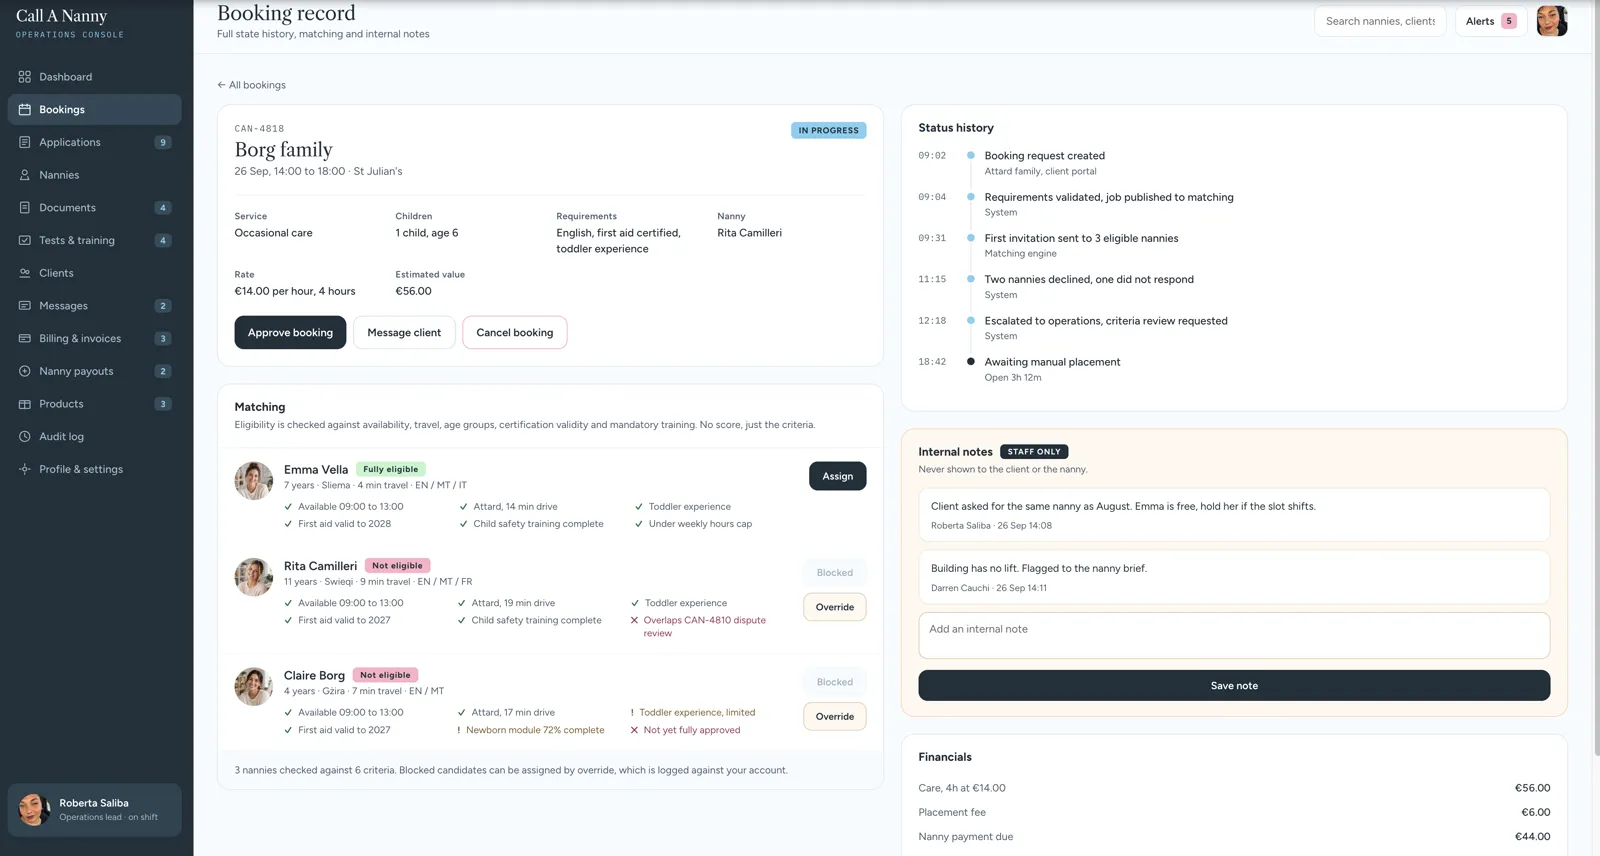Open Profile & settings gear icon
This screenshot has height=856, width=1600.
[25, 469]
